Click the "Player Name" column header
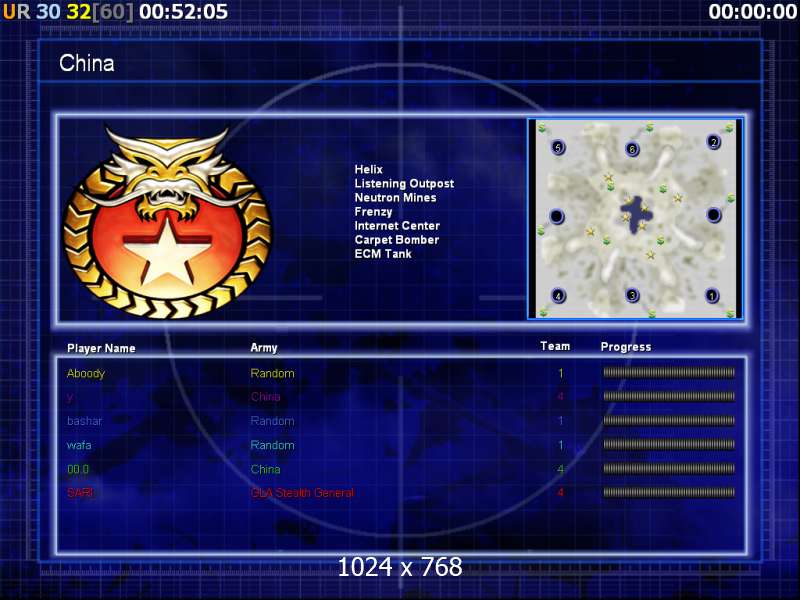800x600 pixels. (x=101, y=348)
